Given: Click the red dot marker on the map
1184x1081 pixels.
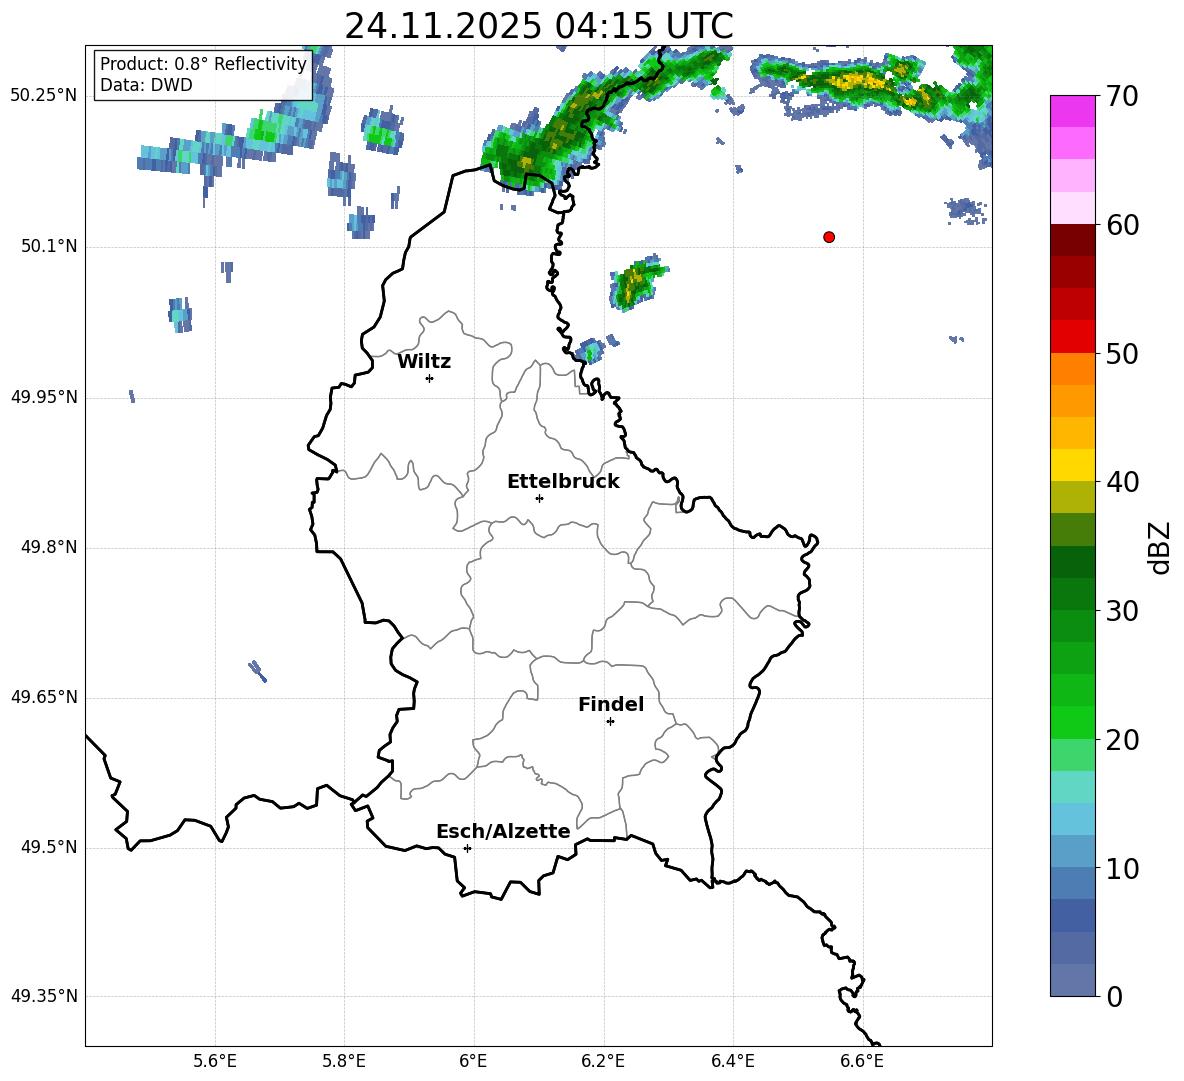Looking at the screenshot, I should 829,237.
